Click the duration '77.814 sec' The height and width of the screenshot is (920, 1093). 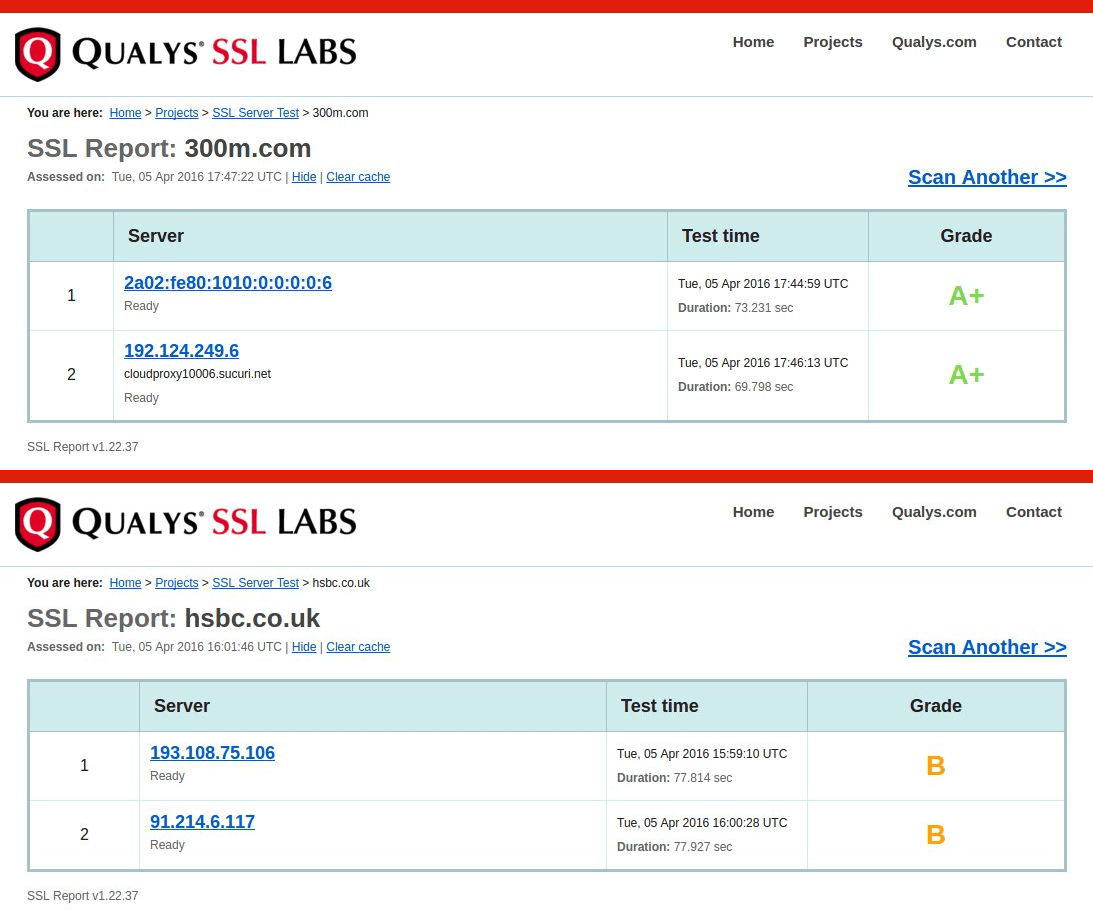coord(703,778)
